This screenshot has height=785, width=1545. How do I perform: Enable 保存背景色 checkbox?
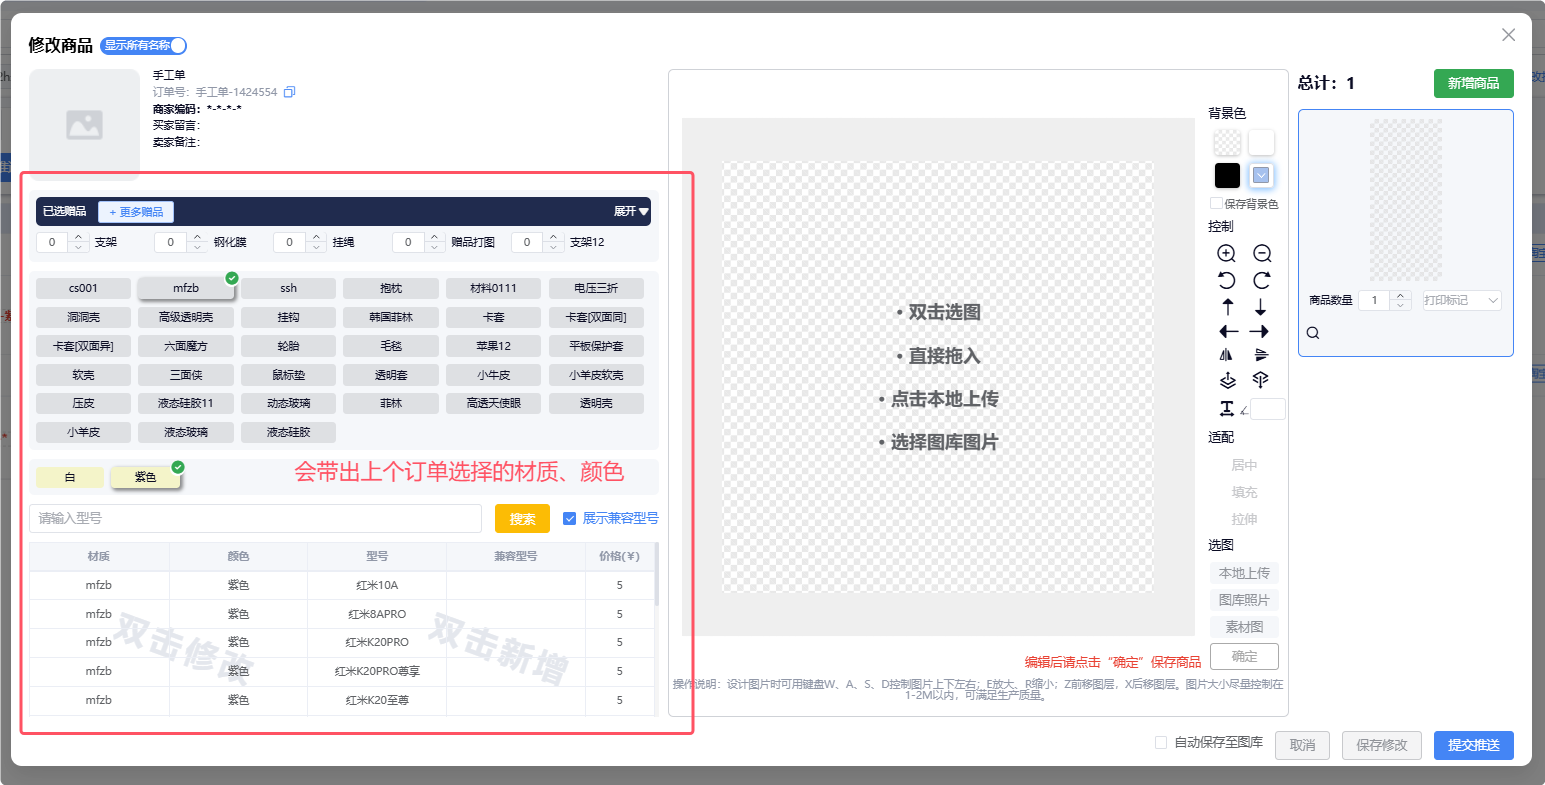coord(1216,204)
